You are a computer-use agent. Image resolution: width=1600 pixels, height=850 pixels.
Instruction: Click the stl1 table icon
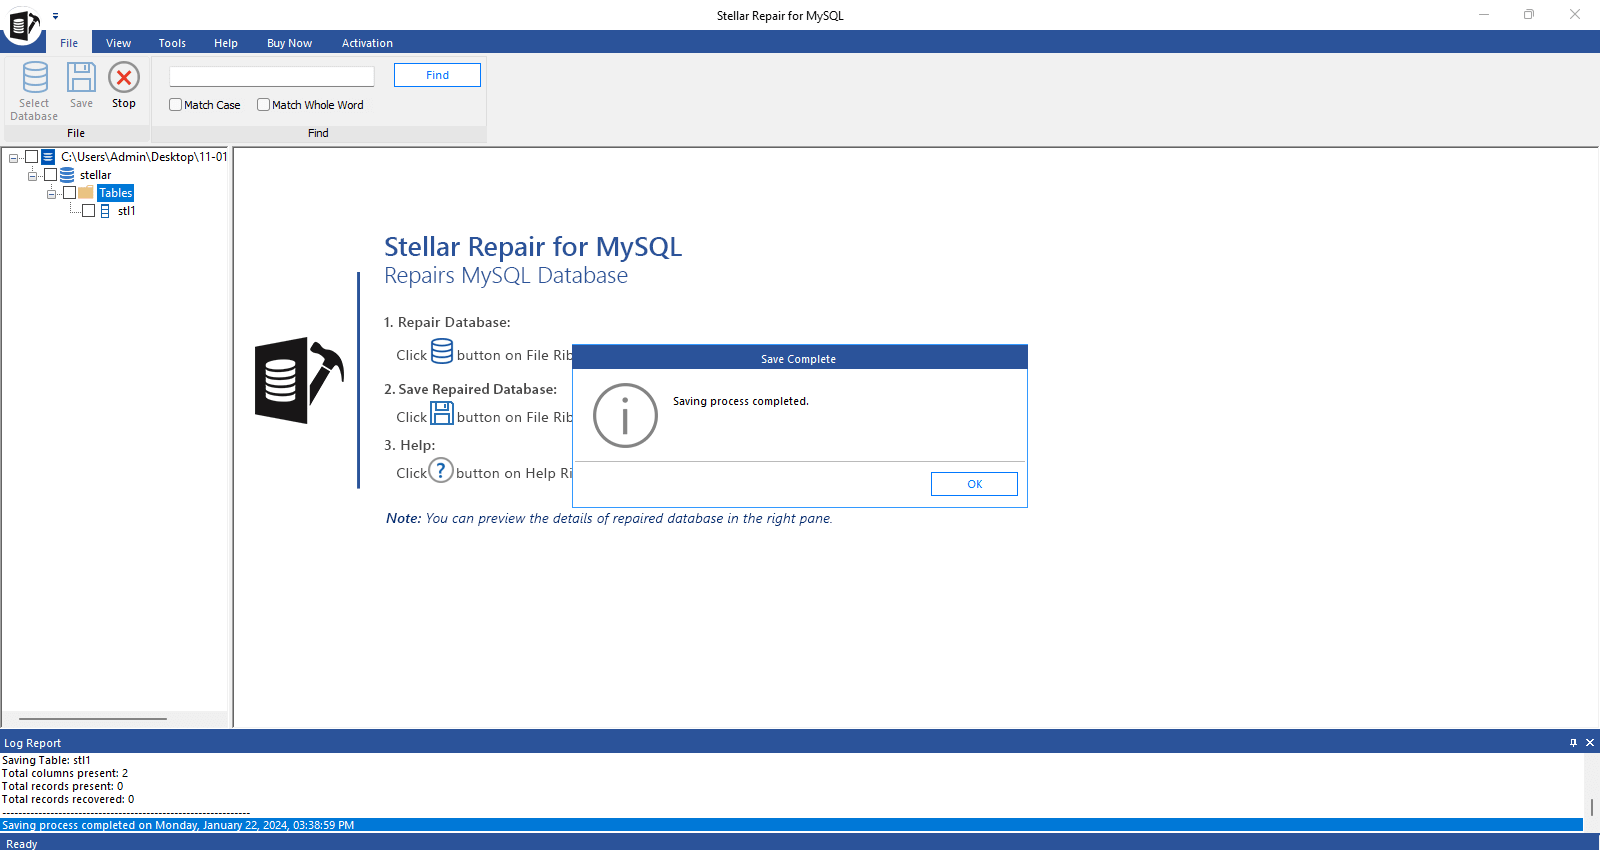click(105, 211)
